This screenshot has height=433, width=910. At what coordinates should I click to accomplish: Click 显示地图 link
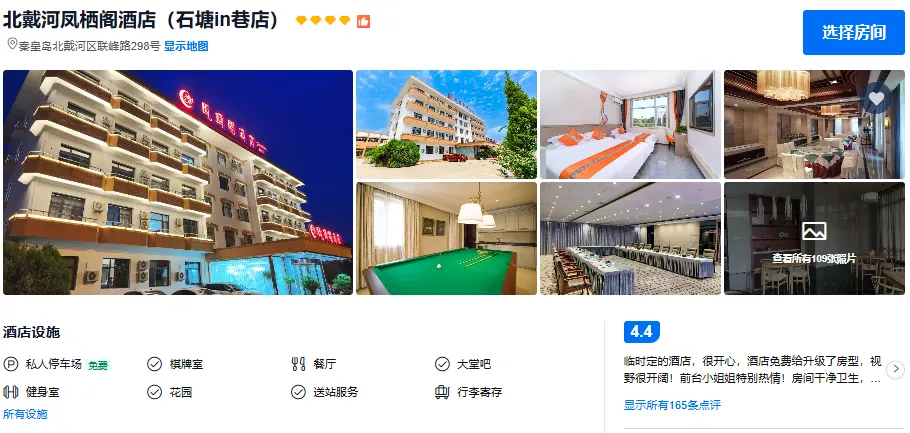[x=186, y=46]
